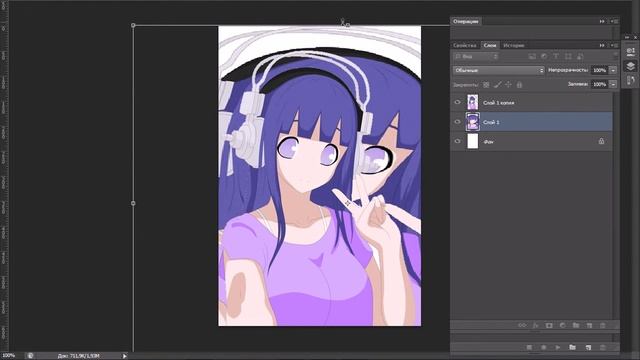Toggle lock all padlock icon
The image size is (640, 360).
519,85
